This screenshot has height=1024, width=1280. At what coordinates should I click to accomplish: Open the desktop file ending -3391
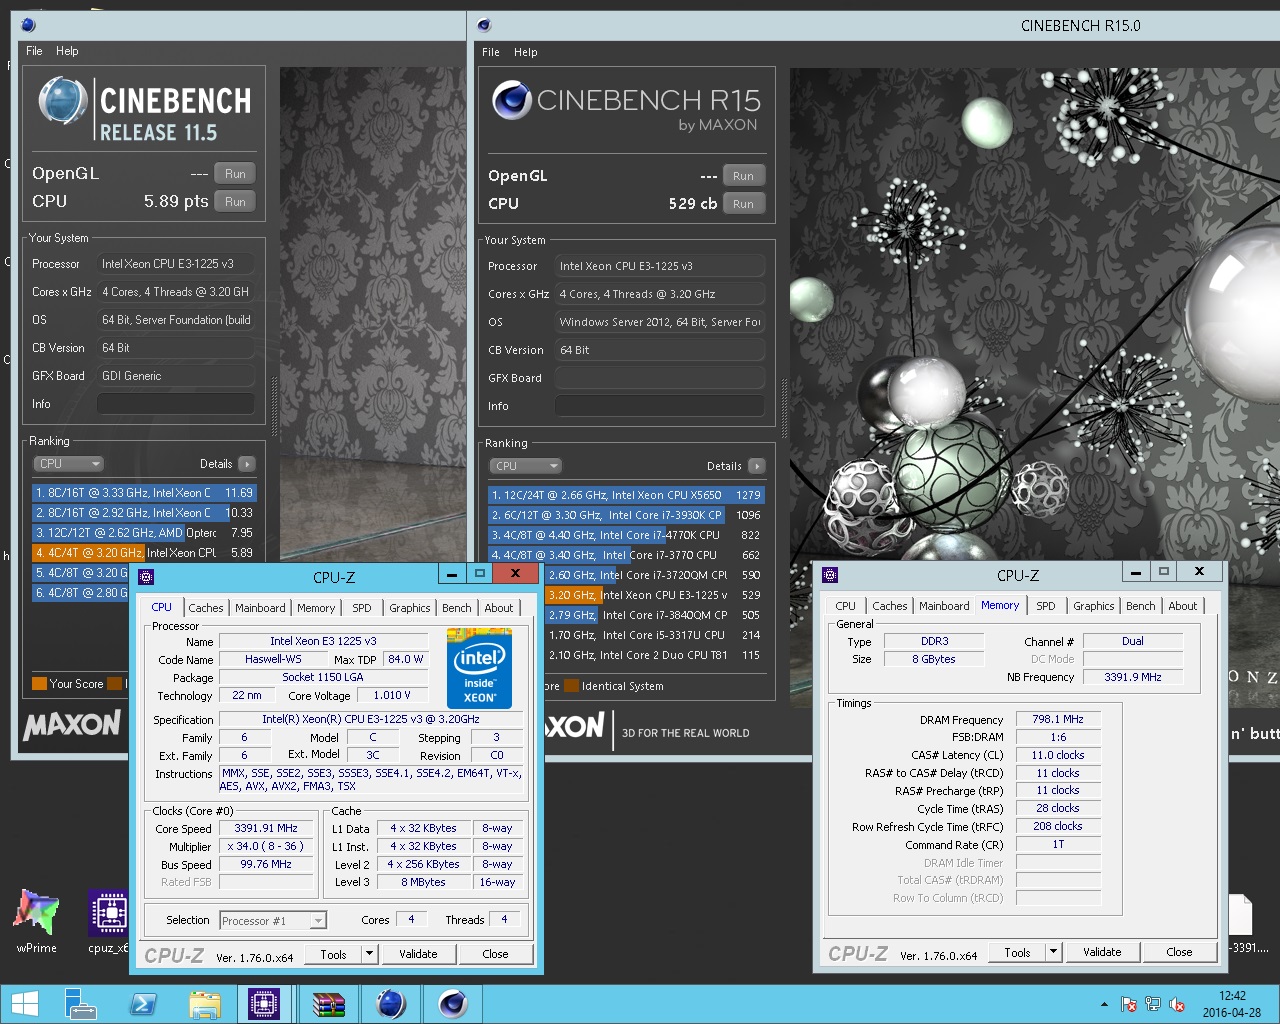point(1247,923)
